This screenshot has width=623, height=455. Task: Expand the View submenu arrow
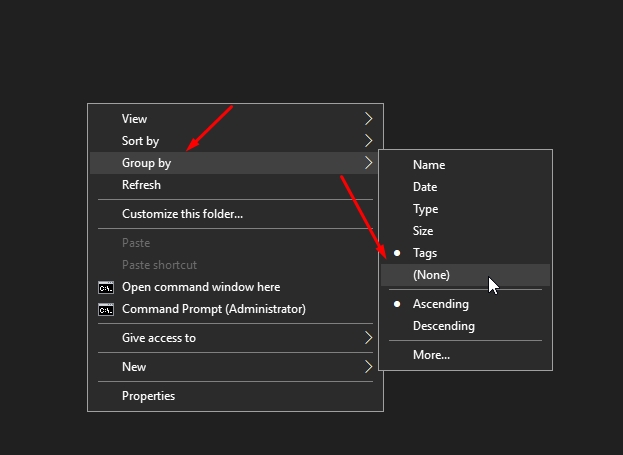(x=369, y=119)
